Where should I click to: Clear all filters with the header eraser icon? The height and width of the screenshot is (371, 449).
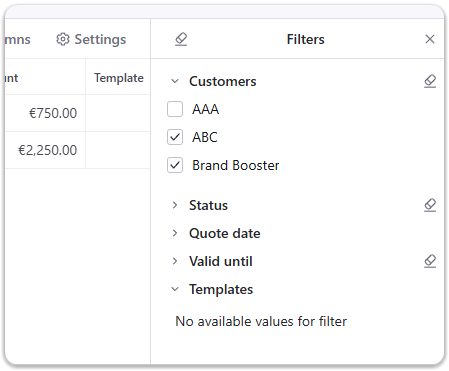point(181,39)
